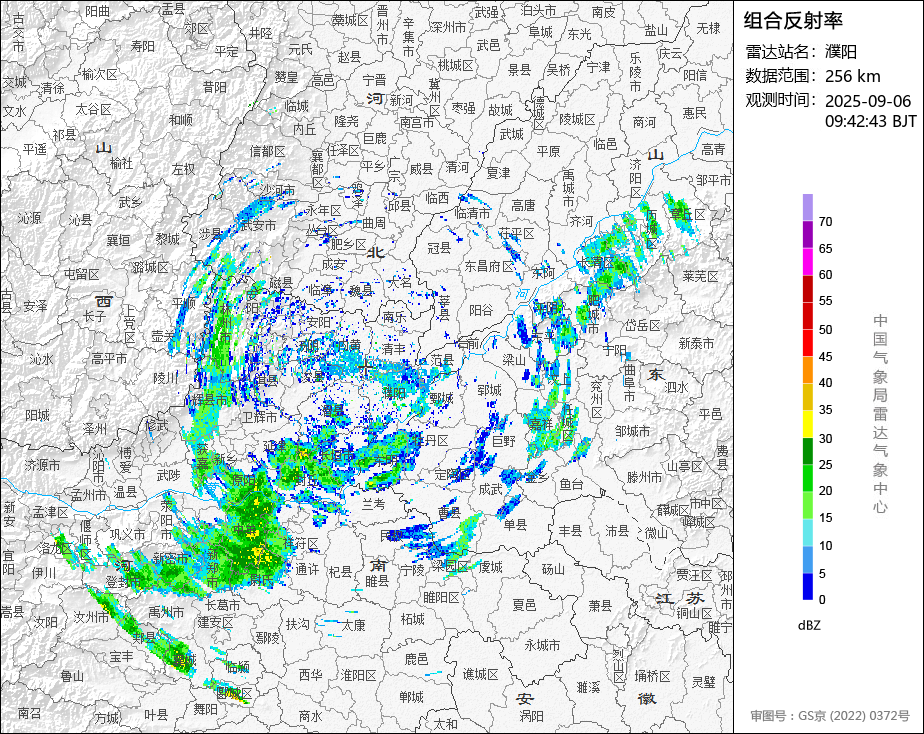The image size is (924, 734).
Task: Click the 高青 label on the map
Action: (713, 150)
